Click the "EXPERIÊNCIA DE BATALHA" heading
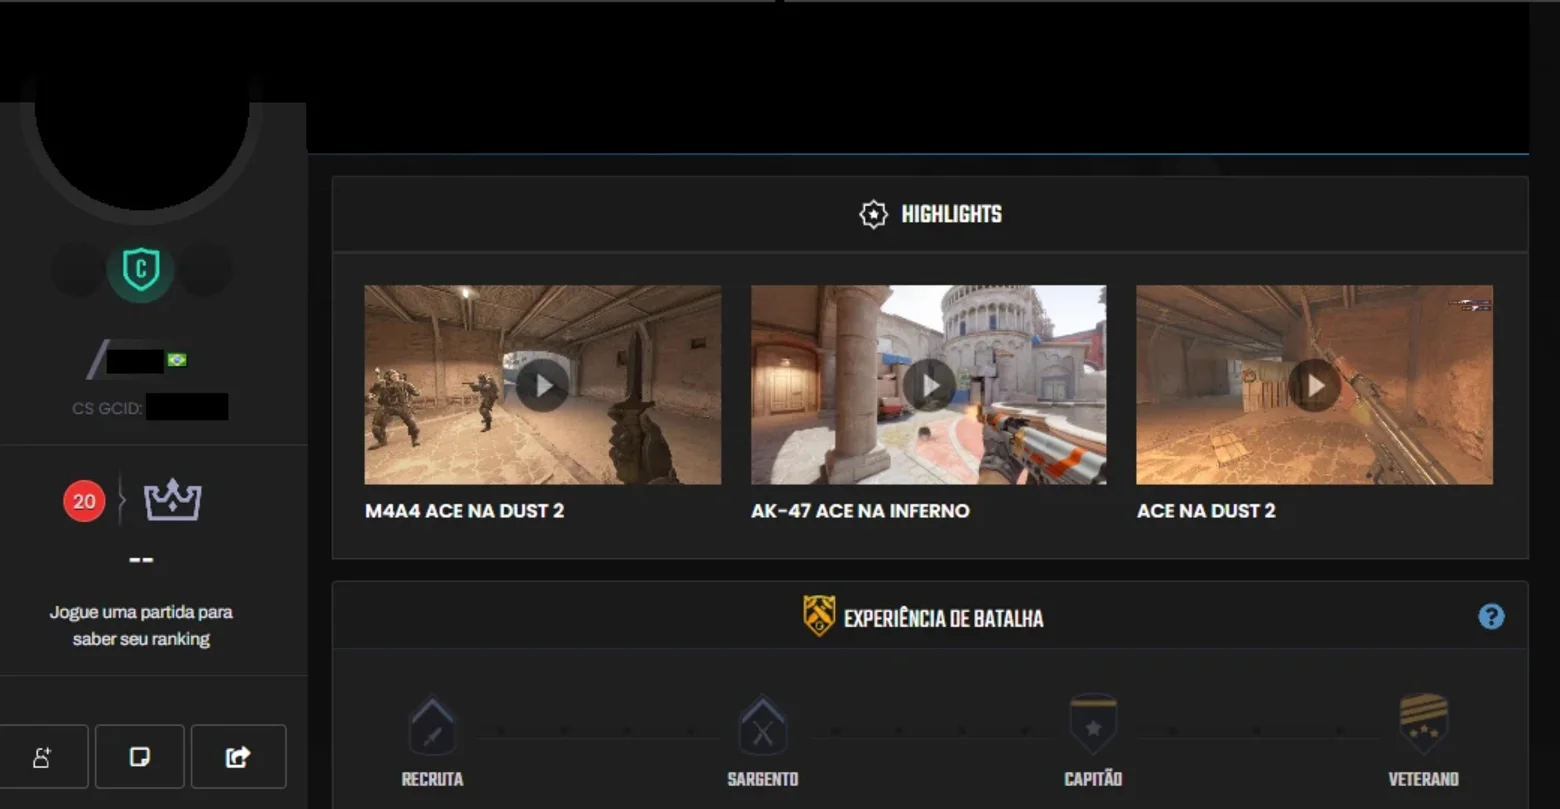The image size is (1560, 809). [x=943, y=618]
